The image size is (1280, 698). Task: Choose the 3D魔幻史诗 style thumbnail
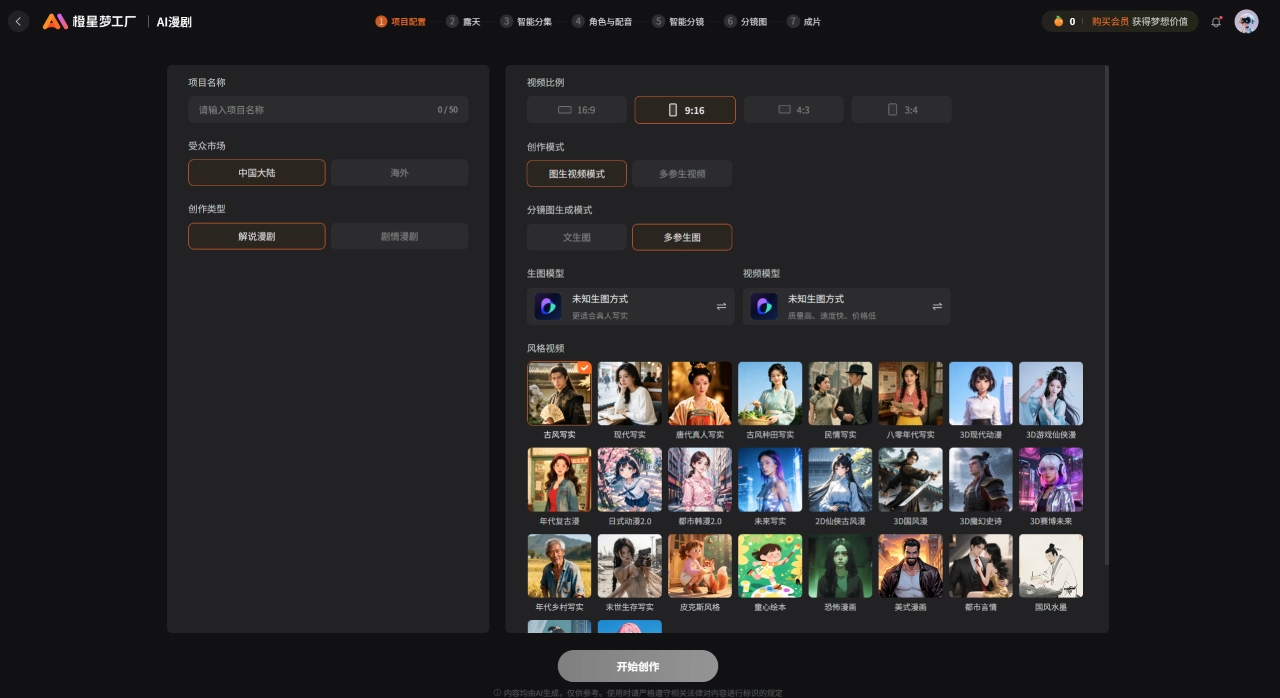pyautogui.click(x=981, y=480)
